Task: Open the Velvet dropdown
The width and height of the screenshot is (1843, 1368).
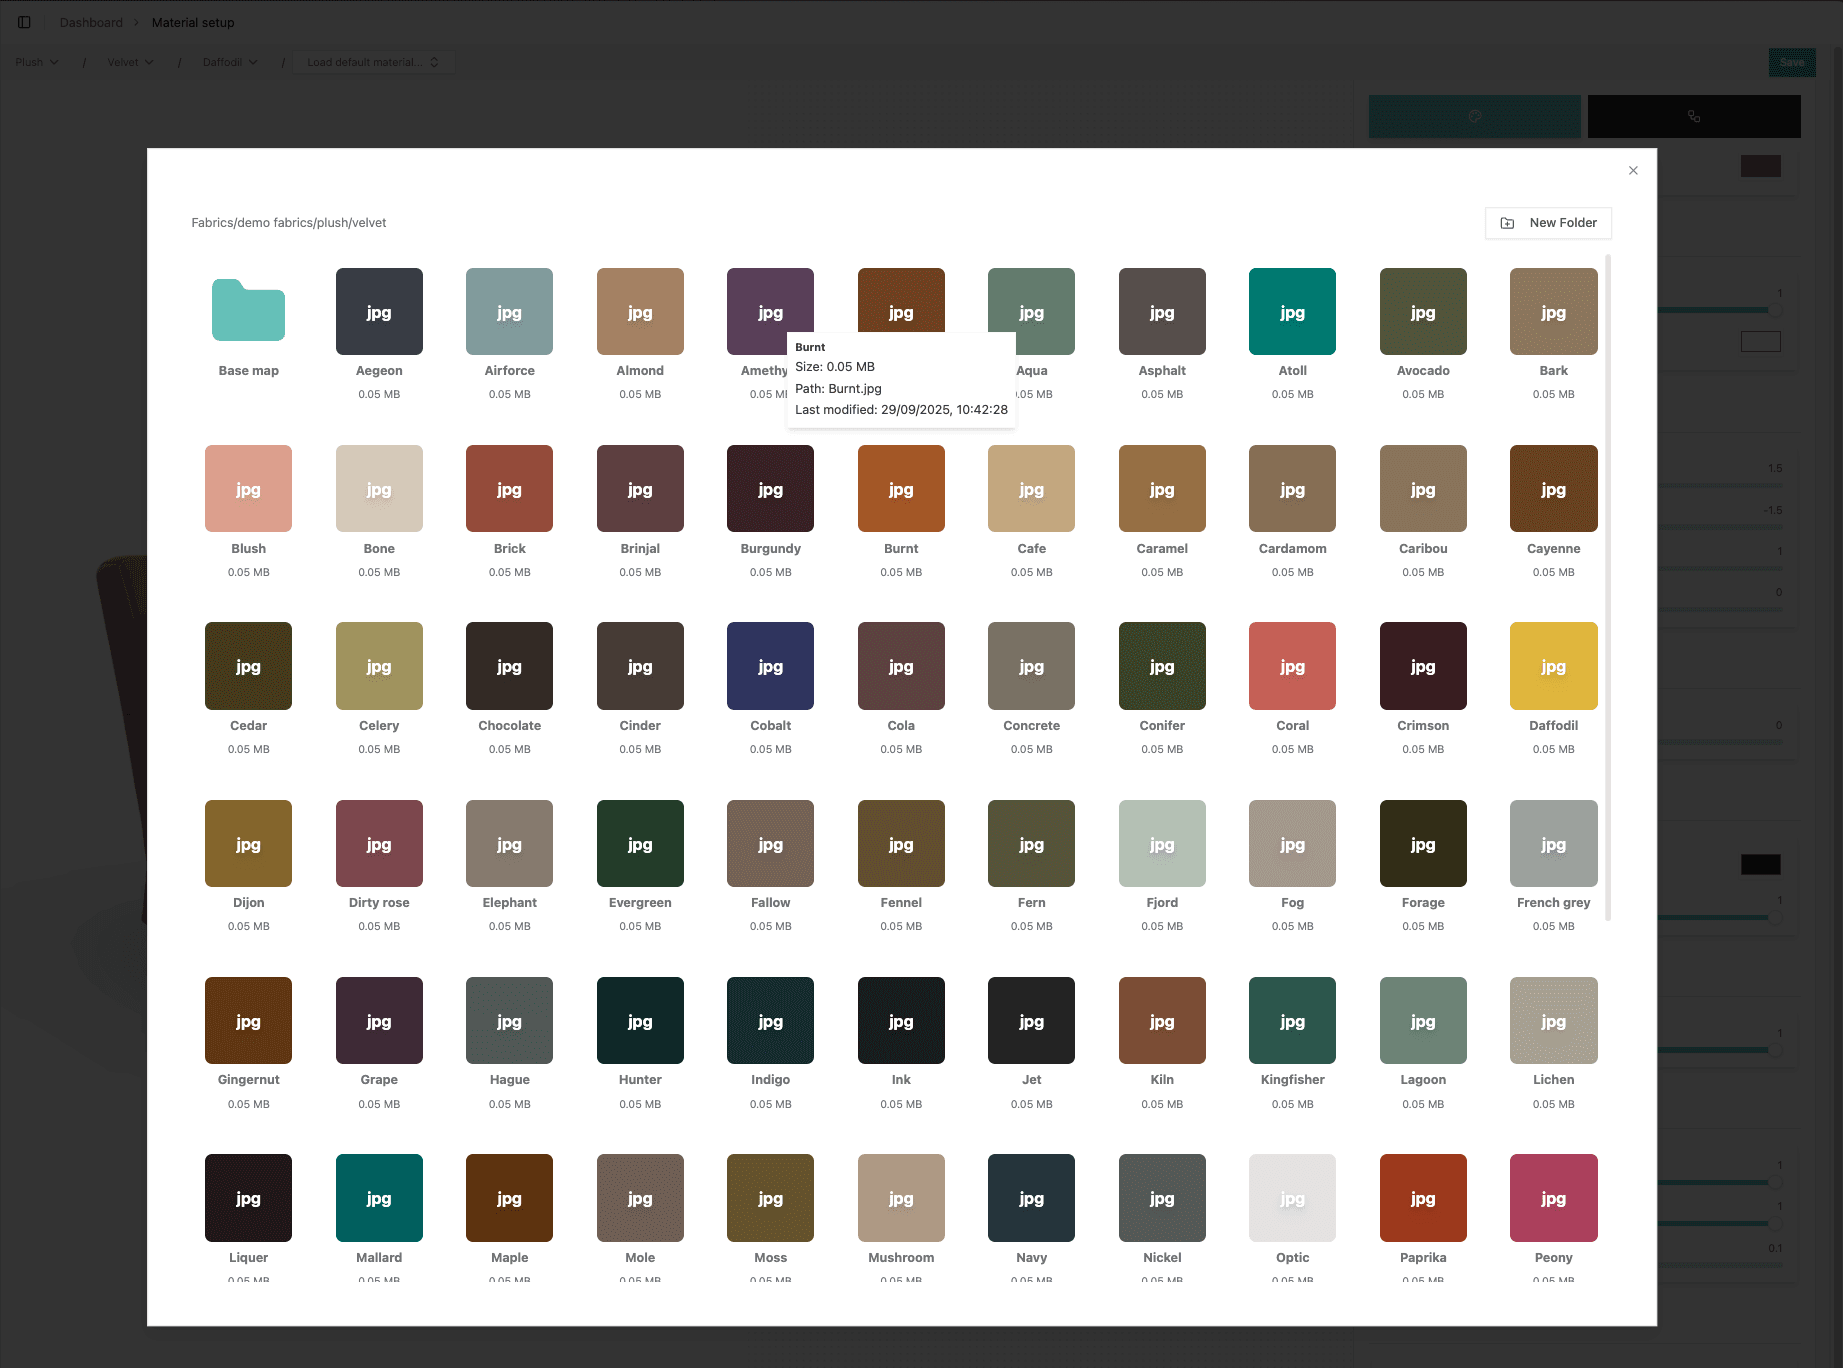Action: (x=128, y=61)
